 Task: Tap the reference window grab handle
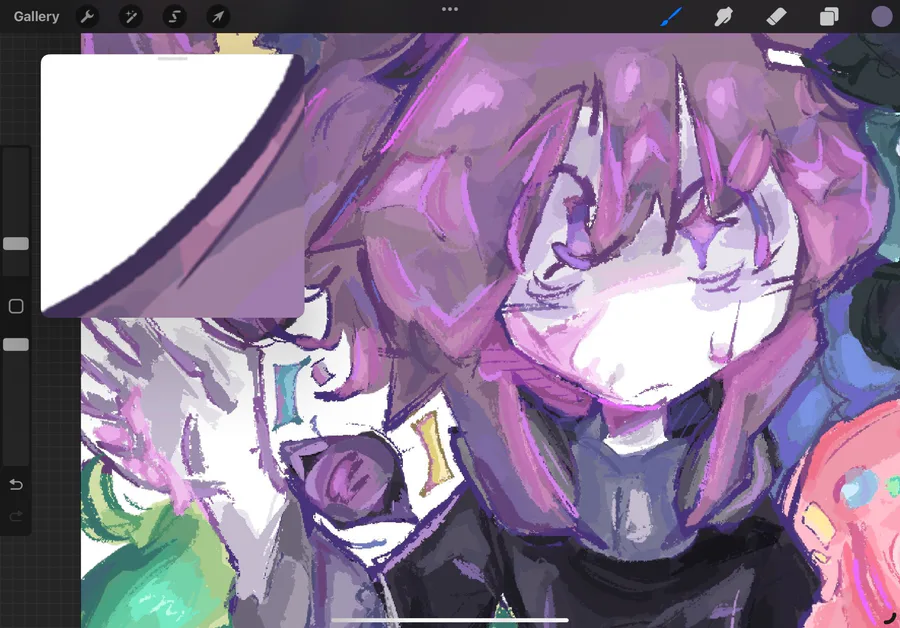tap(173, 59)
